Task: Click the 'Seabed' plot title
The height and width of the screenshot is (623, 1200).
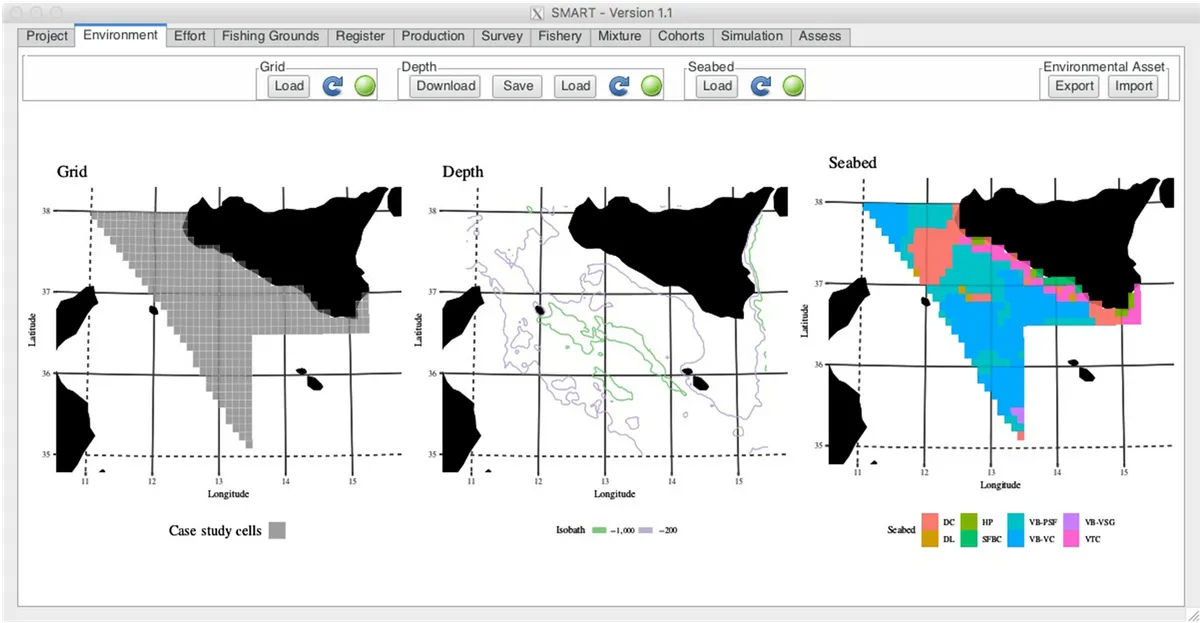Action: click(x=852, y=162)
